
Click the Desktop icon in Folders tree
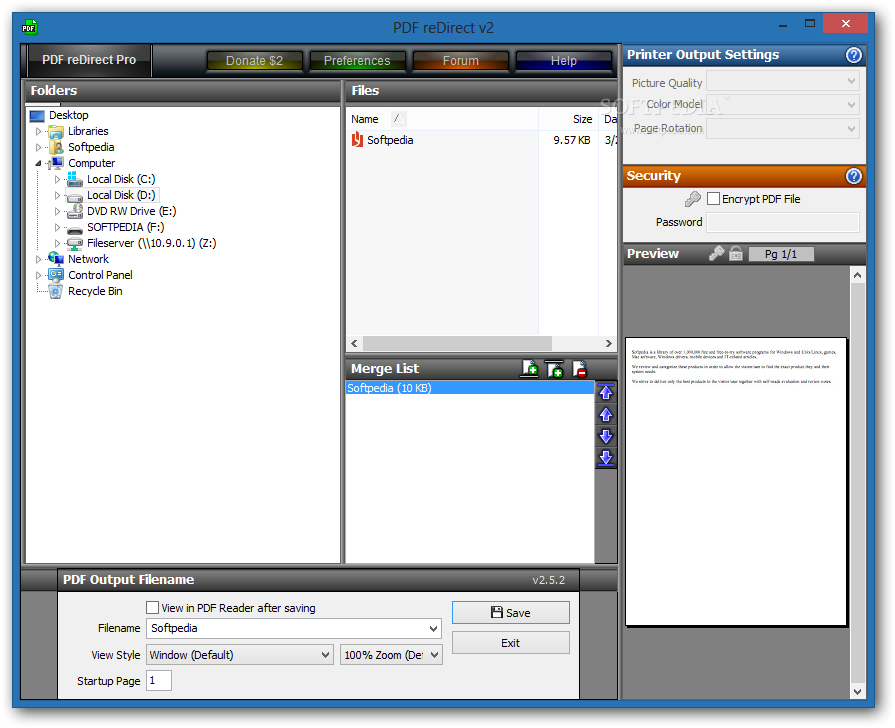[37, 115]
